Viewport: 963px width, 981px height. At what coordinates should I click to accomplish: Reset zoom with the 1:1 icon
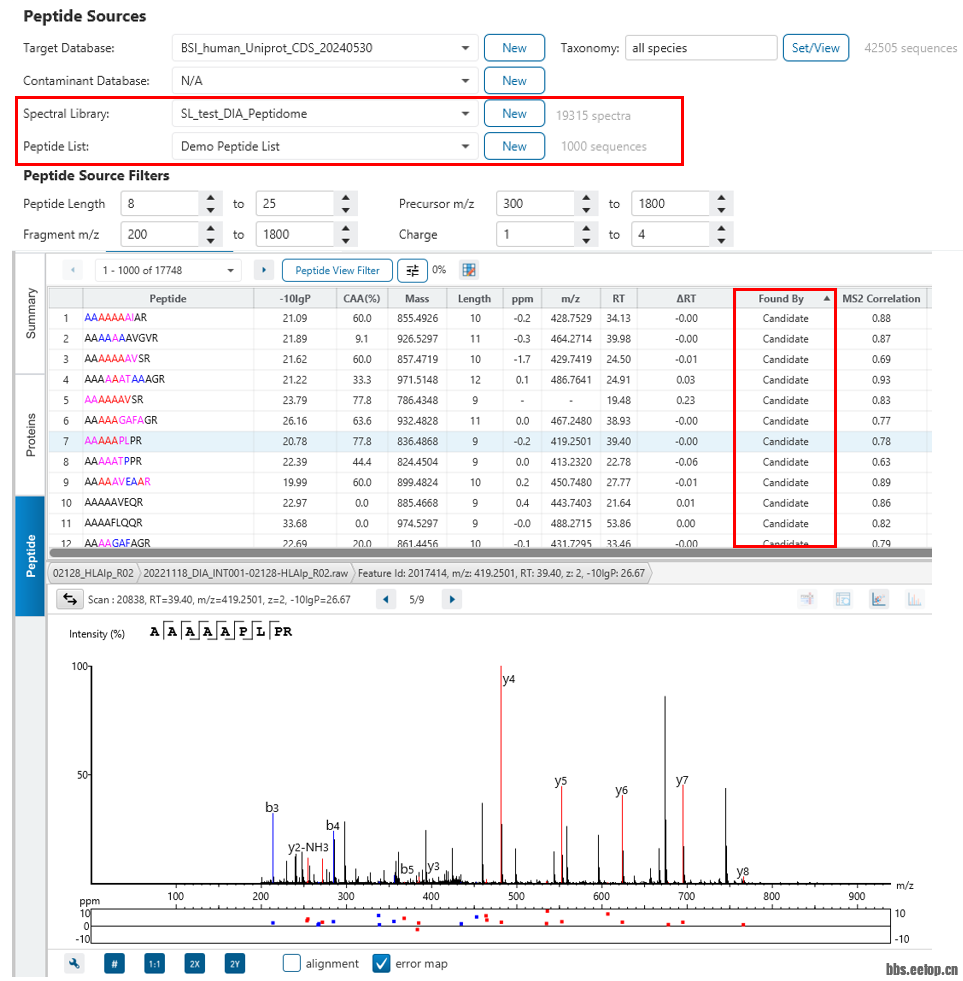click(x=155, y=963)
